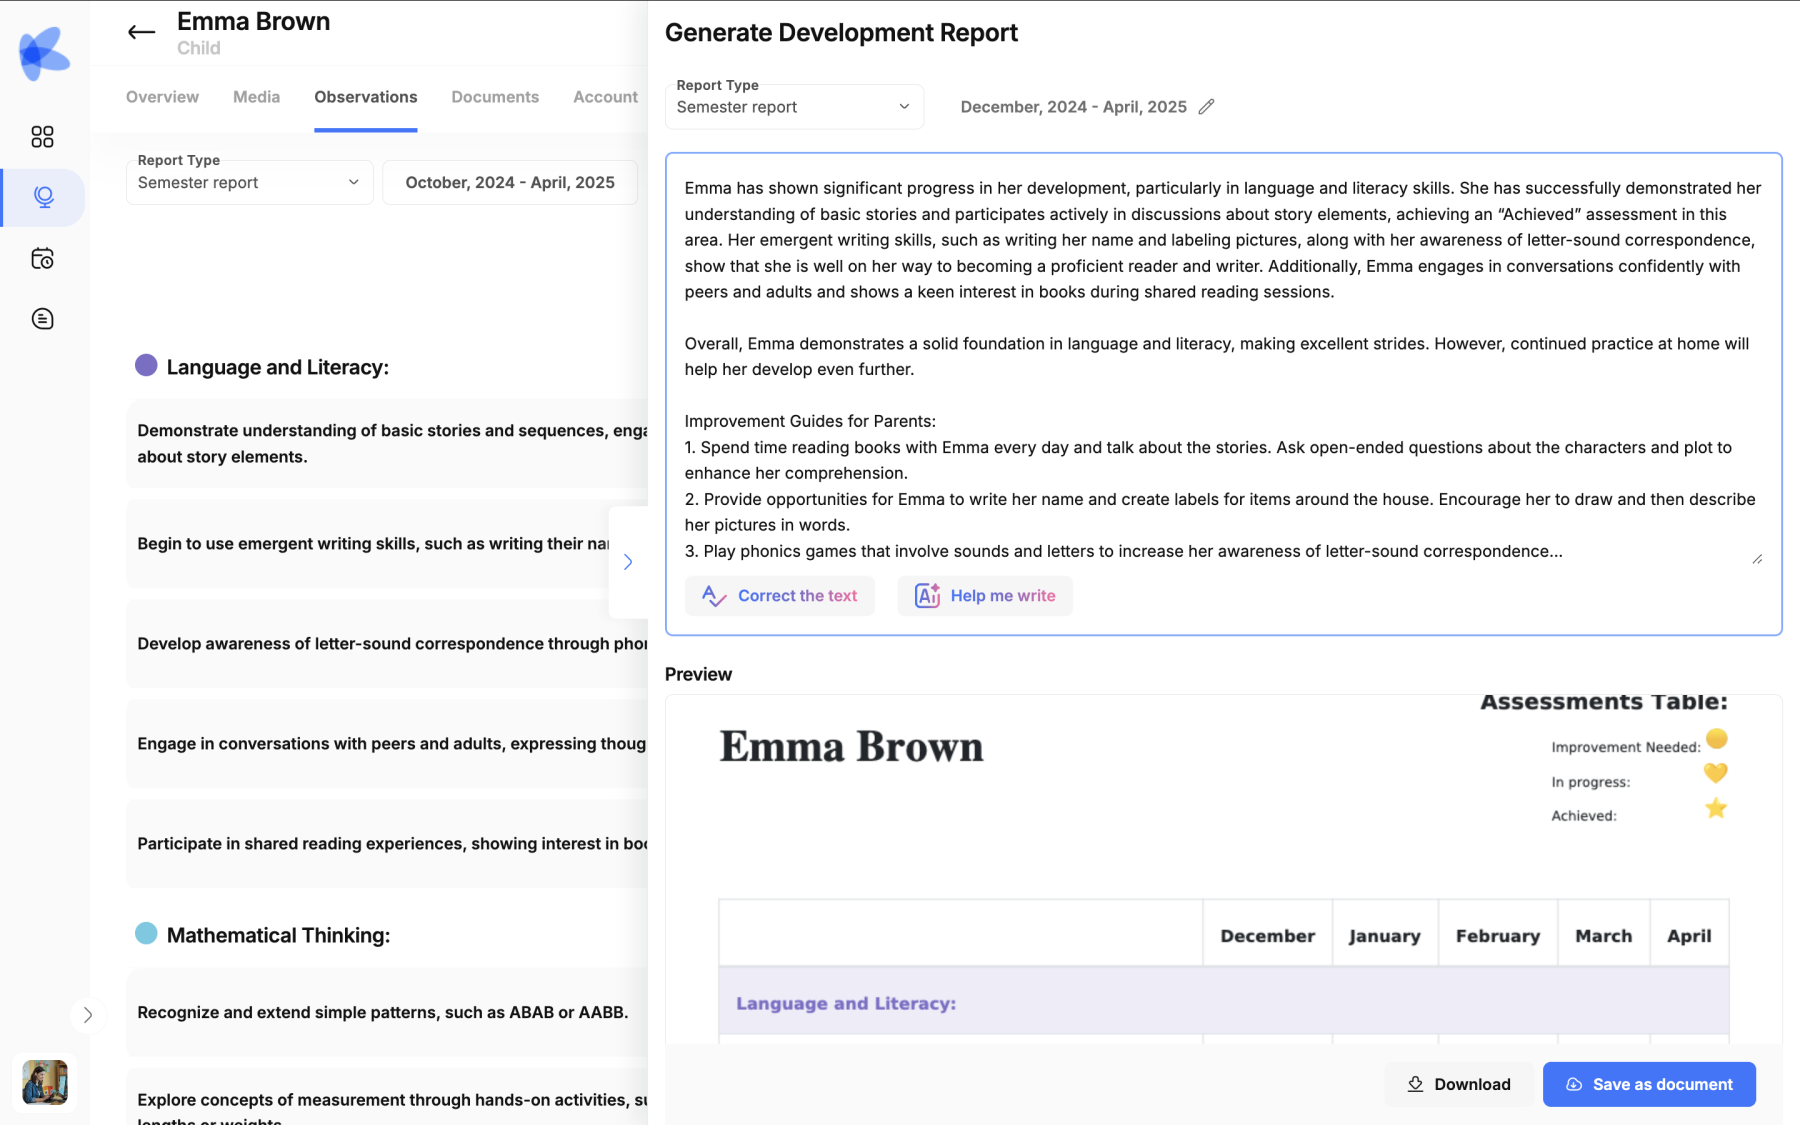The height and width of the screenshot is (1125, 1800).
Task: Select 'Recognize and extend simple patterns' row
Action: (x=387, y=1012)
